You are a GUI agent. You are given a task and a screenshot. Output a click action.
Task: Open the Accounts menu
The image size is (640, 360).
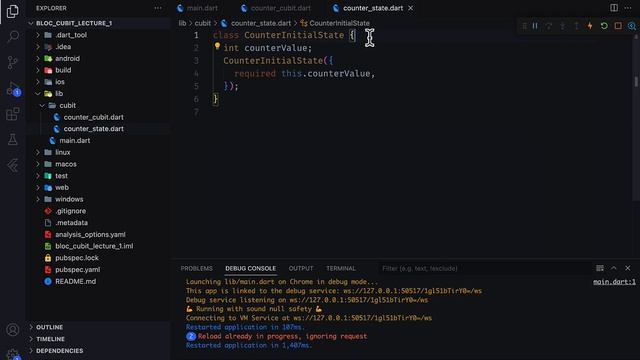[x=13, y=329]
